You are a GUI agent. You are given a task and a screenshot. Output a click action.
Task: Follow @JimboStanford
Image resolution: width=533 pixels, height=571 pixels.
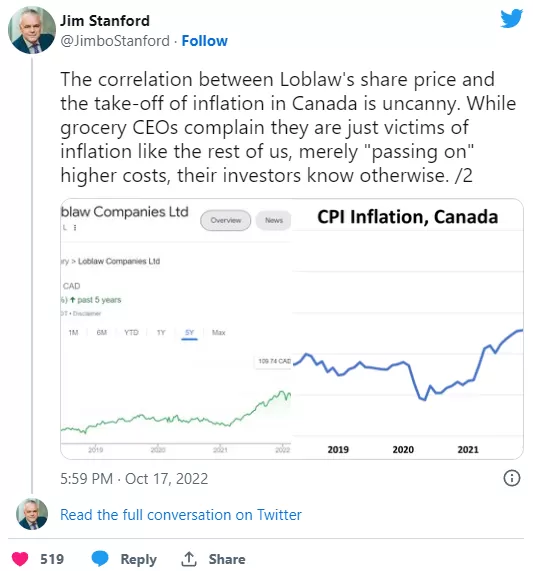click(205, 41)
